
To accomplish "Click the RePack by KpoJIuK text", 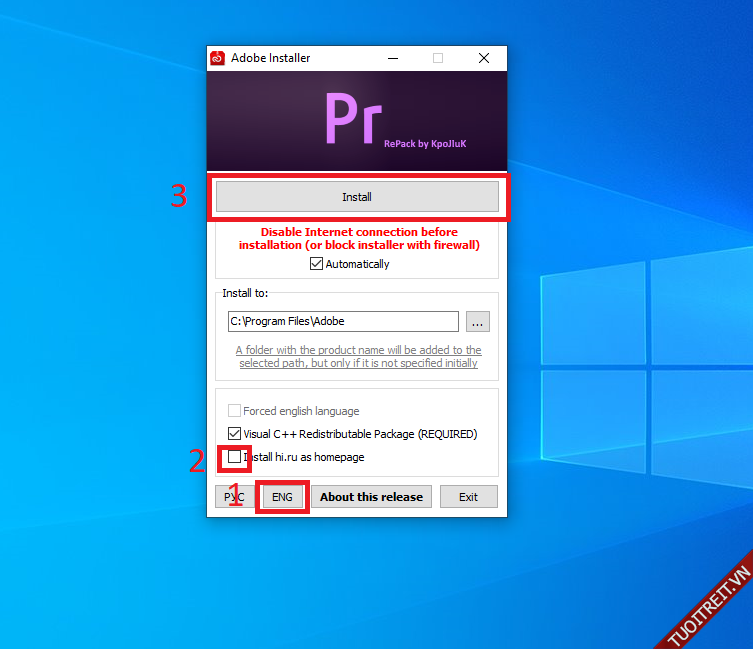I will [x=425, y=144].
